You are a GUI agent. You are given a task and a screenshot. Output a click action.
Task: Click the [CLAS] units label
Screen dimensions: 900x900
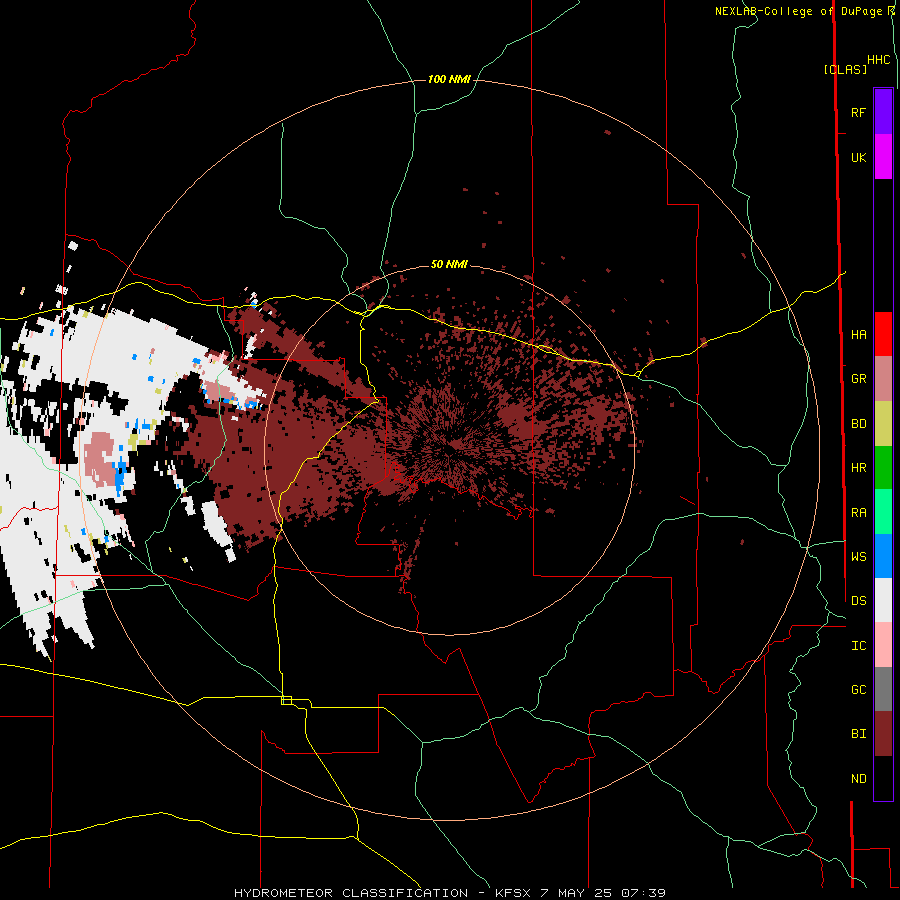click(845, 69)
